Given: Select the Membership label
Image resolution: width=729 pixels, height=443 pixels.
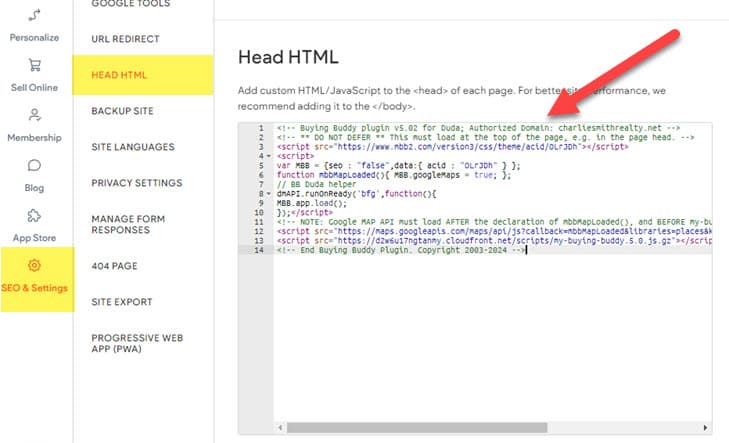Looking at the screenshot, I should click(34, 138).
